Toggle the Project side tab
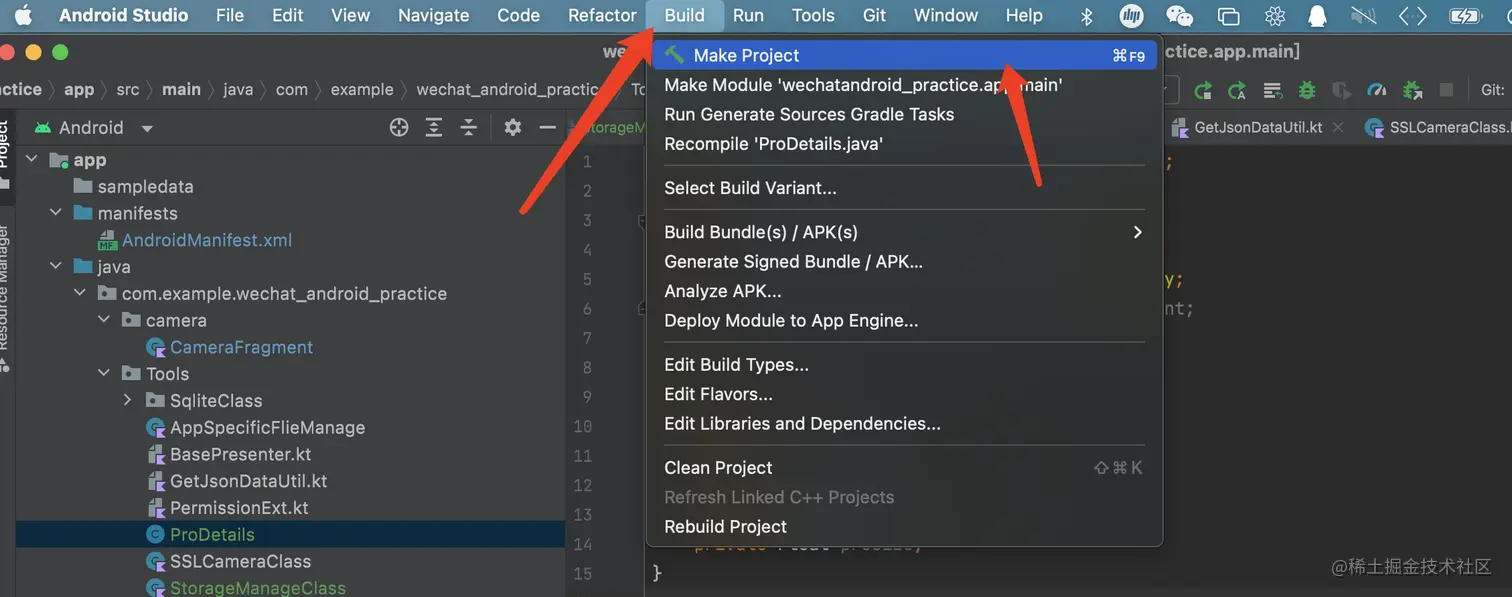Viewport: 1512px width, 597px height. [5, 150]
